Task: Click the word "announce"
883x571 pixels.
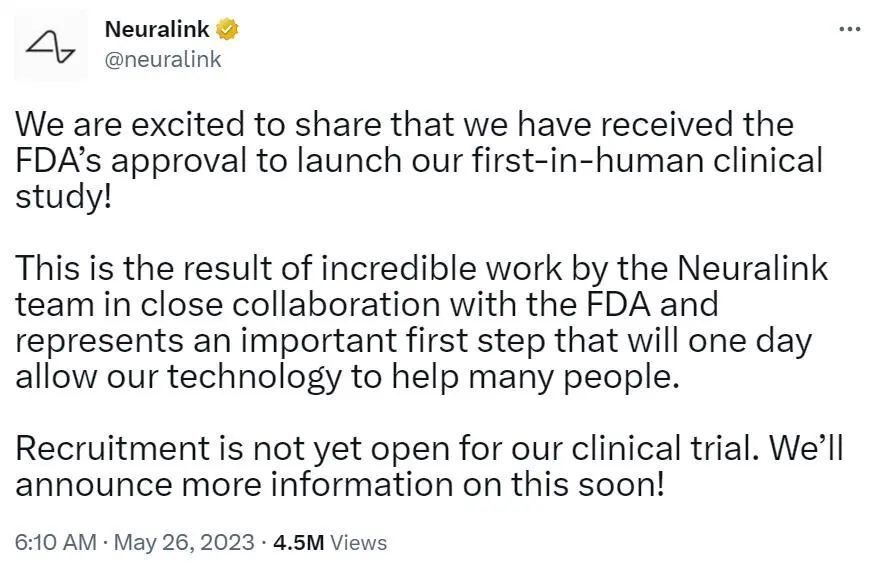Action: [x=93, y=485]
